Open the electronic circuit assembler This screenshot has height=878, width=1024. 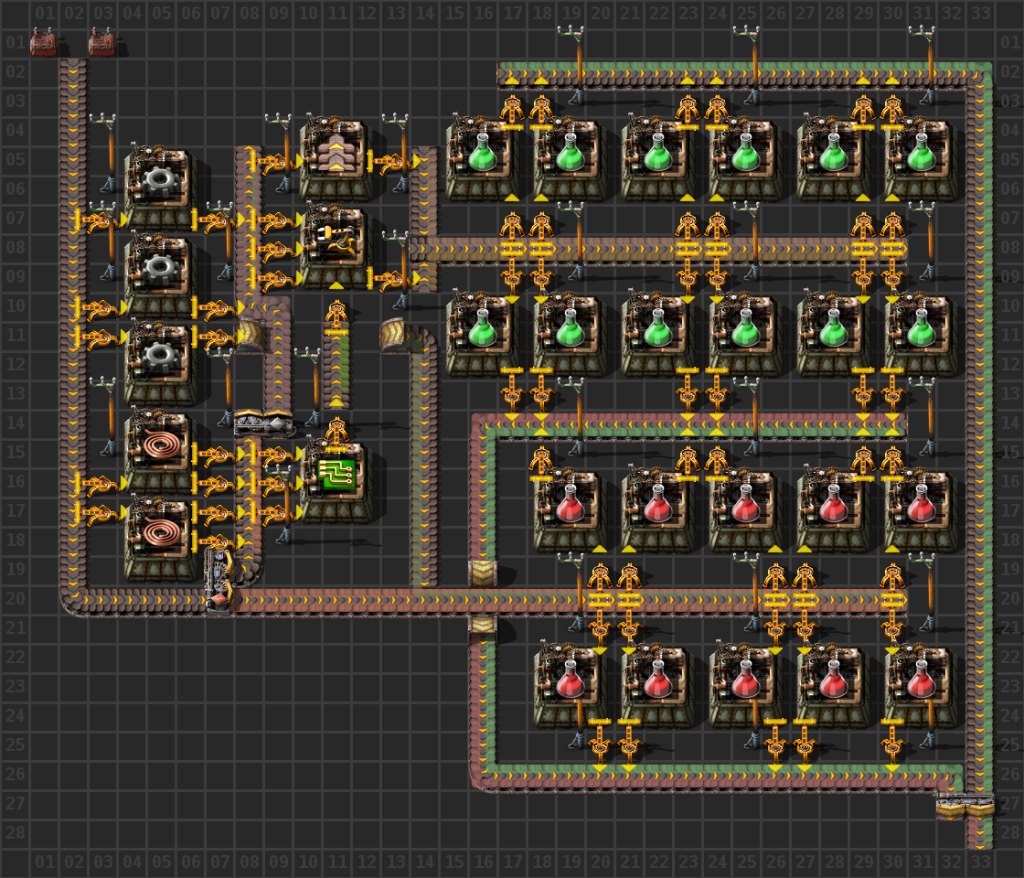[336, 482]
